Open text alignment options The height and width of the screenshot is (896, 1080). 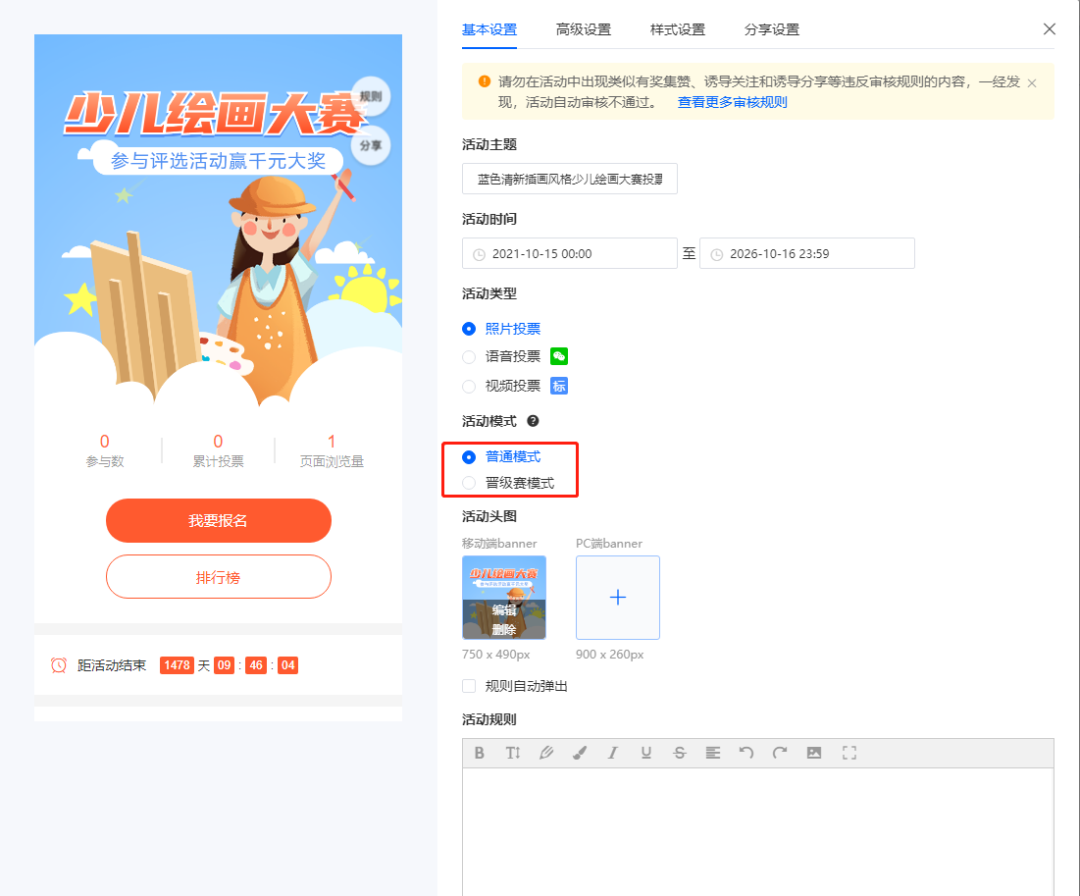[x=713, y=753]
